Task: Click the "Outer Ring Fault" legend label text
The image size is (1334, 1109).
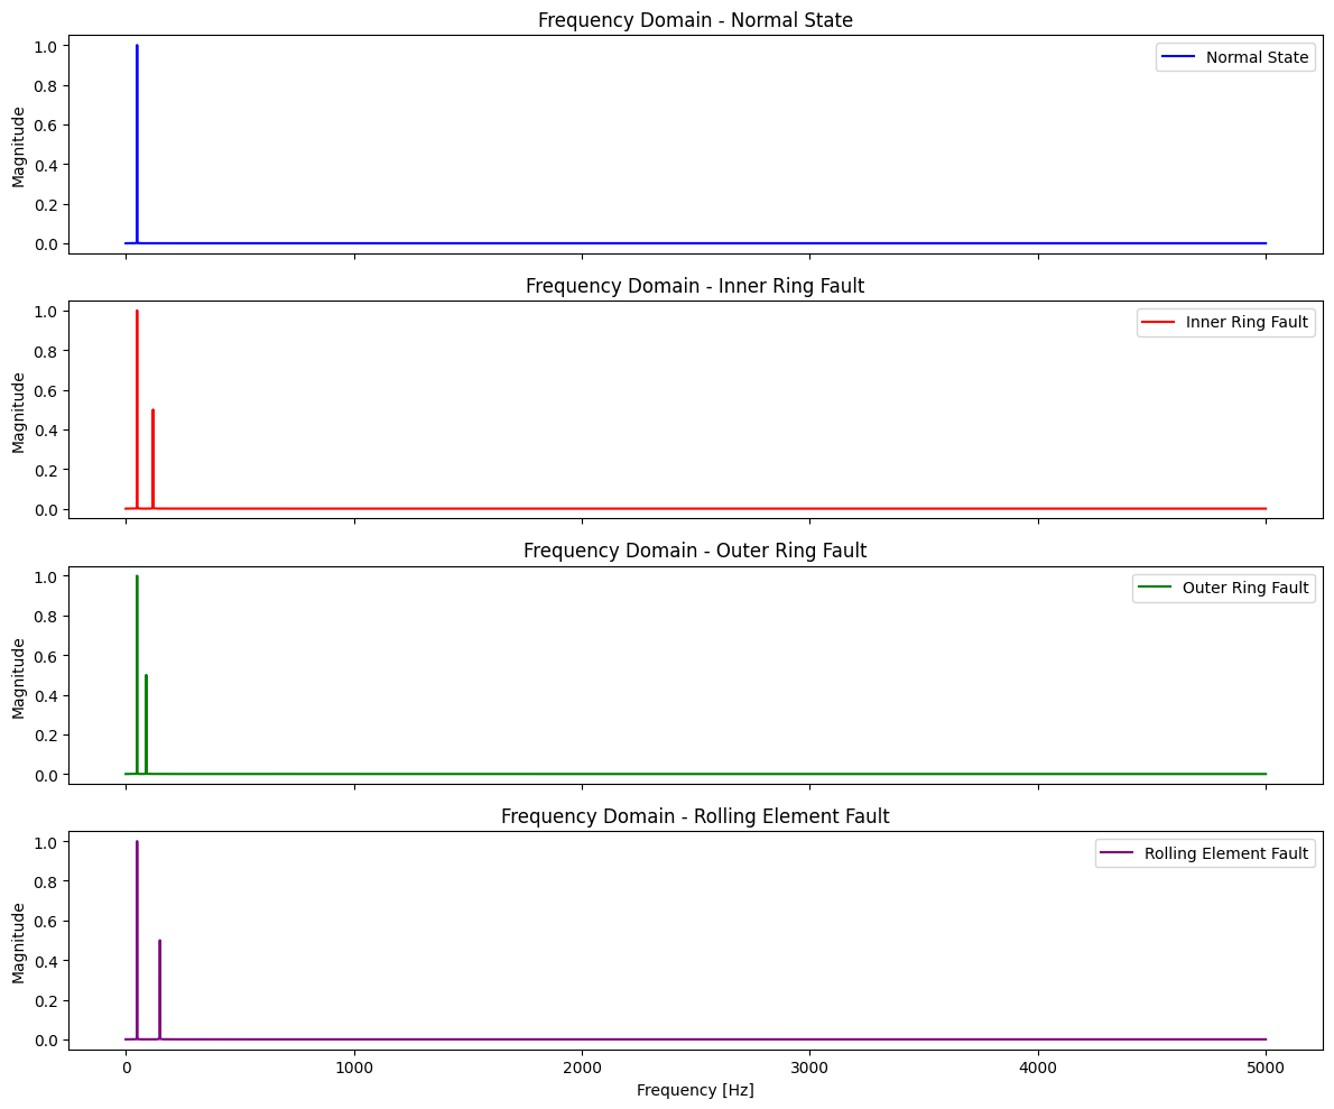Action: click(1245, 588)
